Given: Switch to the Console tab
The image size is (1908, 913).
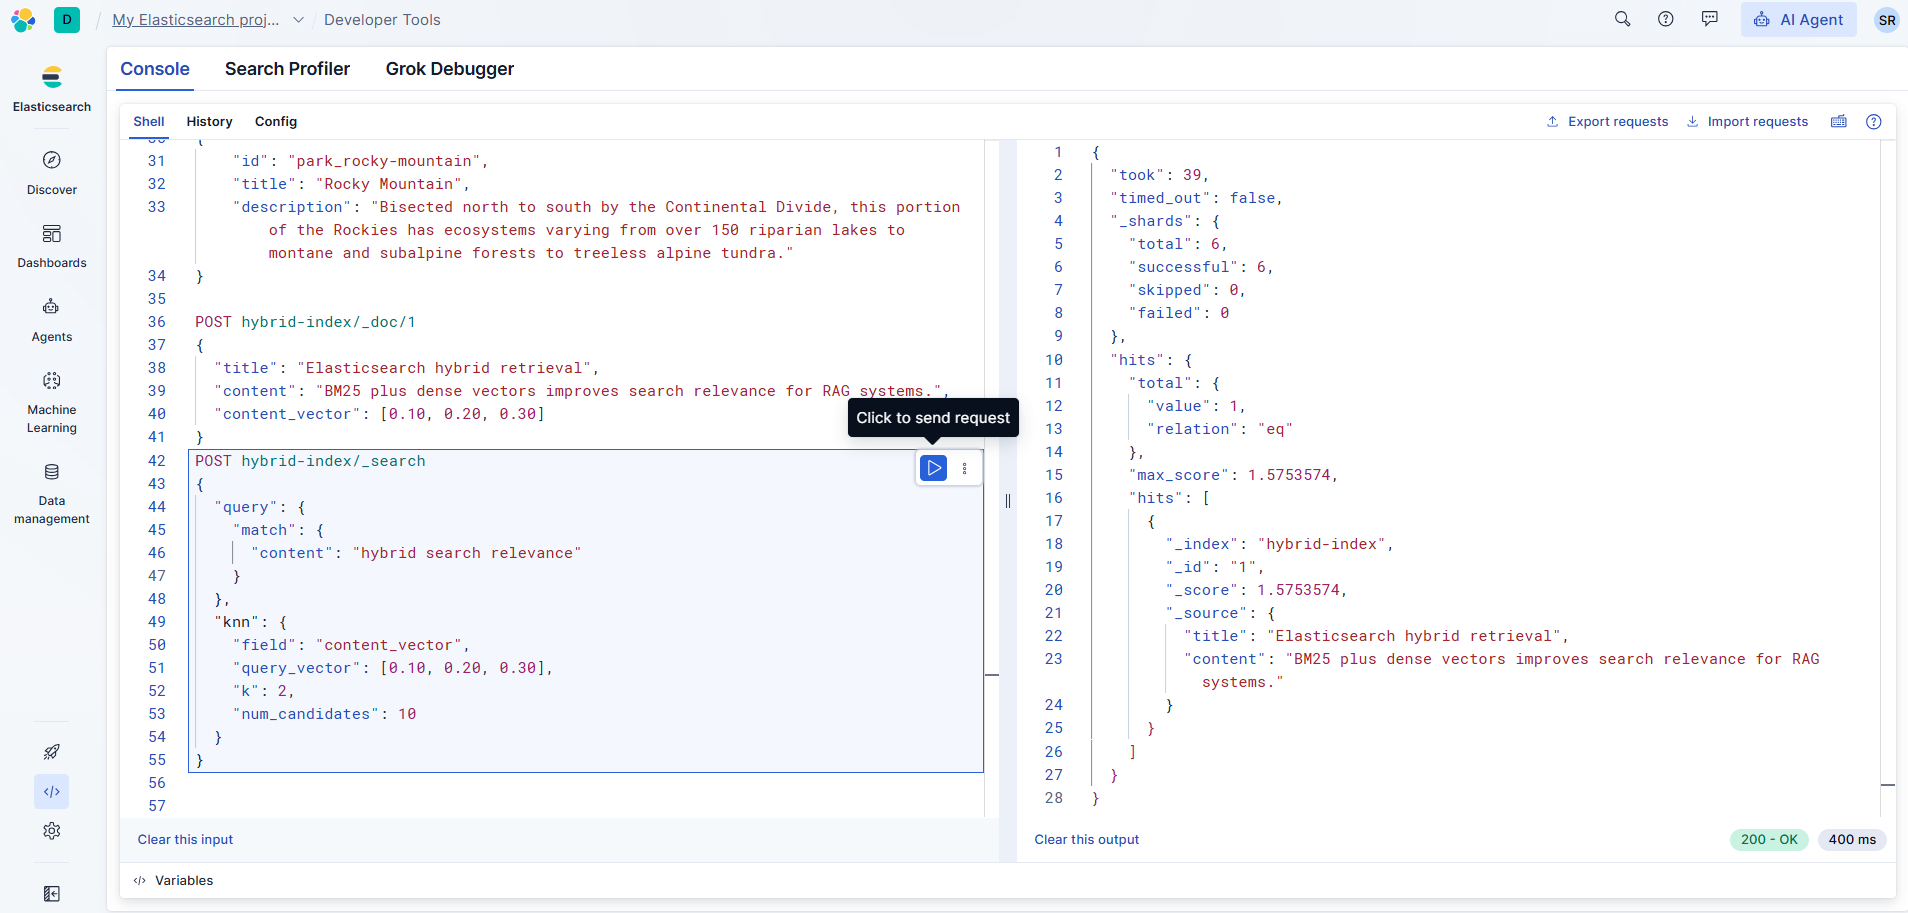Looking at the screenshot, I should (x=155, y=69).
